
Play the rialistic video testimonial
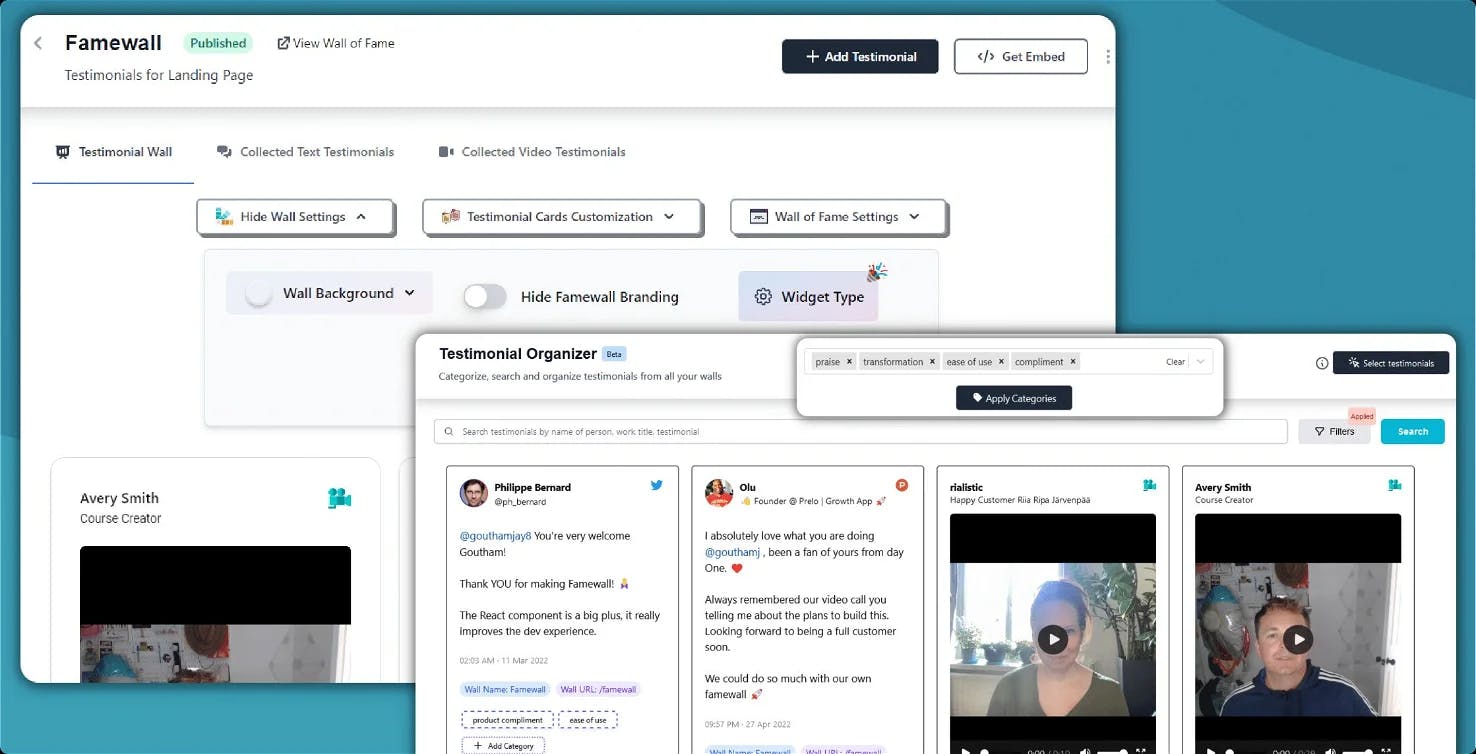click(1052, 639)
